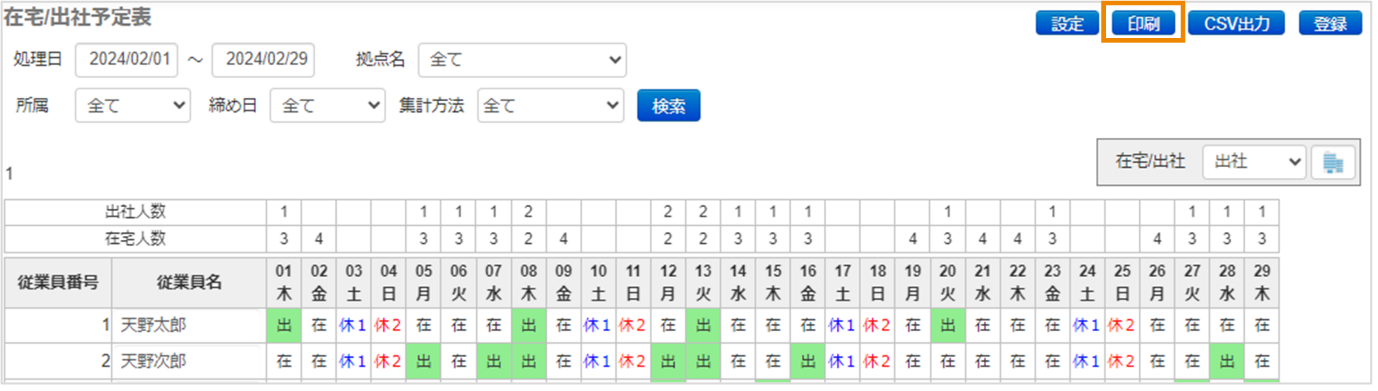The width and height of the screenshot is (1378, 391).
Task: Click the 29 木 date column header
Action: (1262, 283)
